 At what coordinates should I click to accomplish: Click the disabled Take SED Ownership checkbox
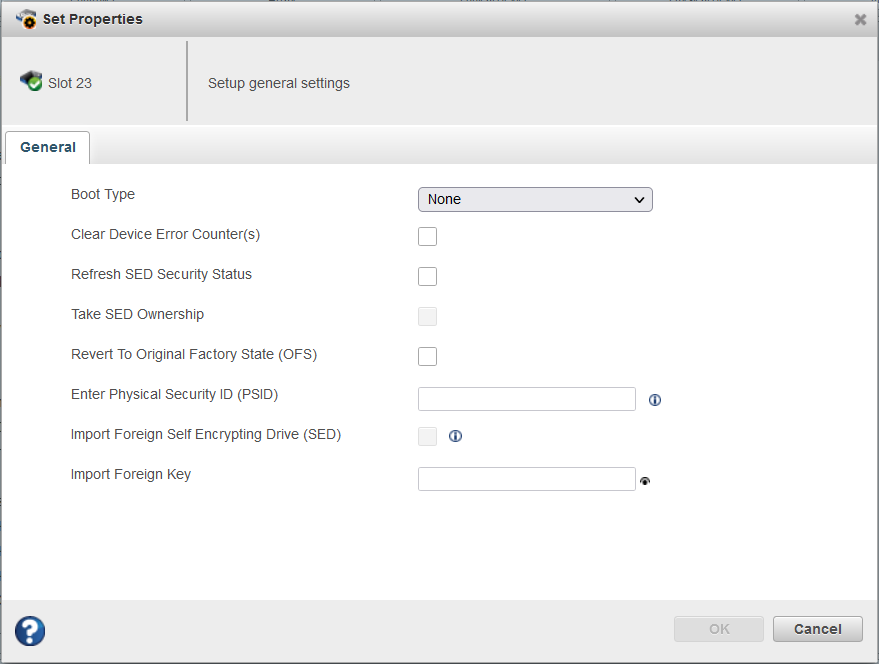pos(427,316)
